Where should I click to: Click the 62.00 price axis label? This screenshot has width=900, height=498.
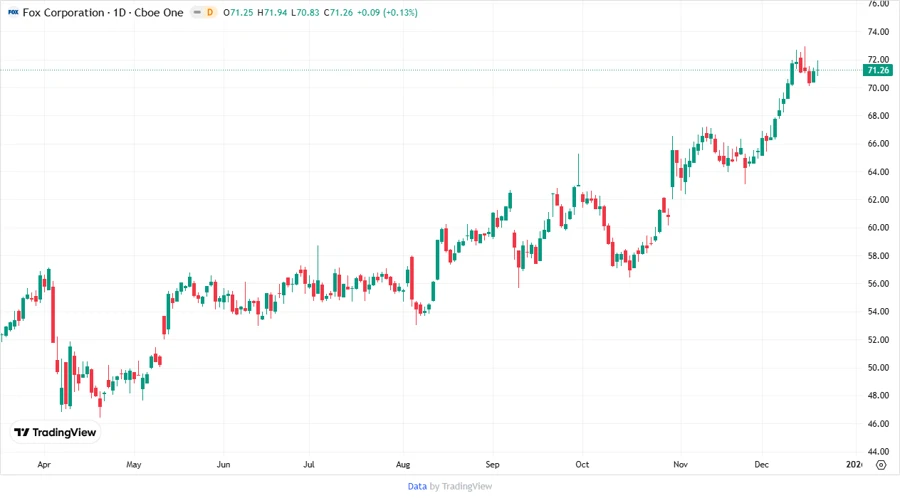pos(878,200)
